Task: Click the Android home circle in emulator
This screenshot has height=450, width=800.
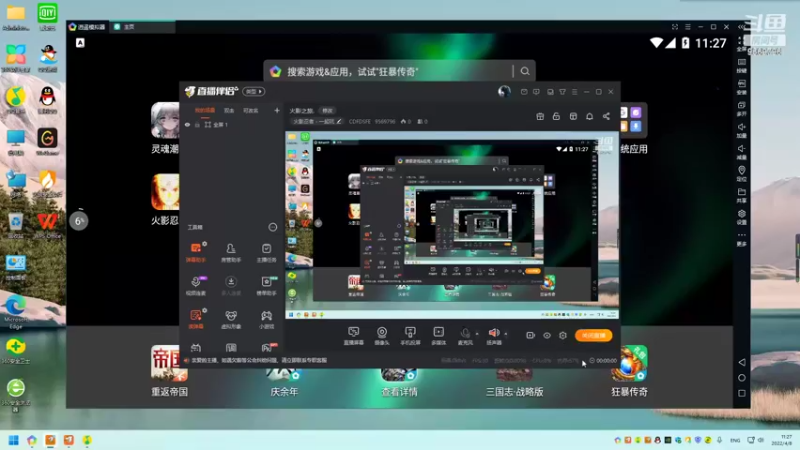Action: pyautogui.click(x=742, y=378)
